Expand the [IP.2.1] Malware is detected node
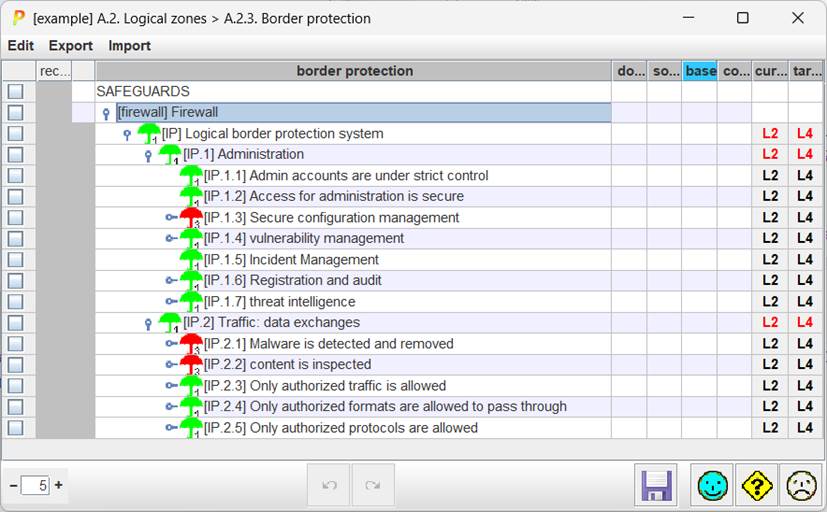 pyautogui.click(x=171, y=344)
